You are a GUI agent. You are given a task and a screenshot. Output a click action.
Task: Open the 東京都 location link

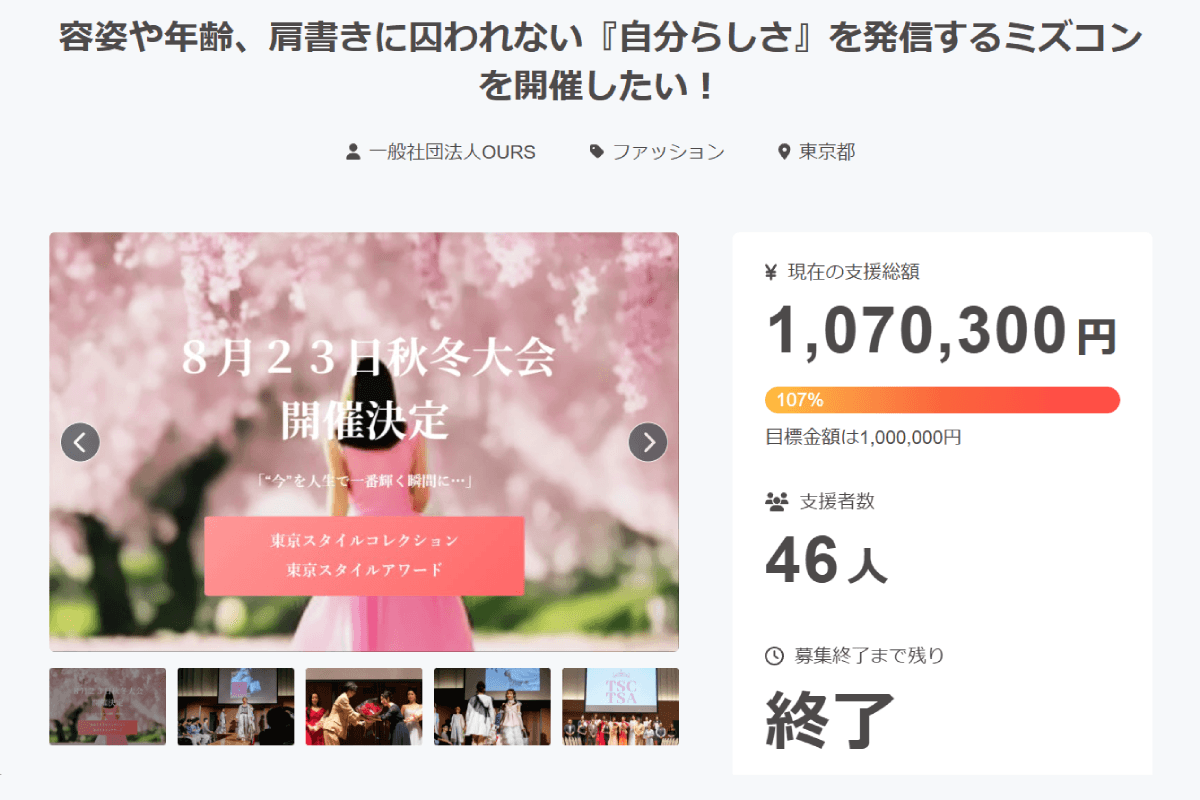point(827,152)
